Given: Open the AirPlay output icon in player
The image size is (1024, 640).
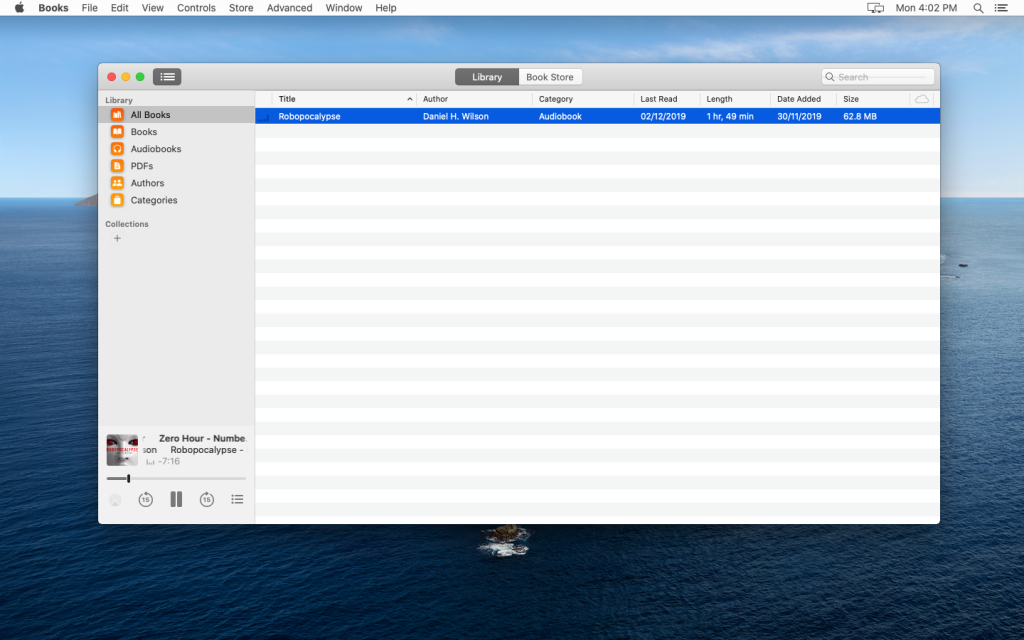Looking at the screenshot, I should 115,500.
